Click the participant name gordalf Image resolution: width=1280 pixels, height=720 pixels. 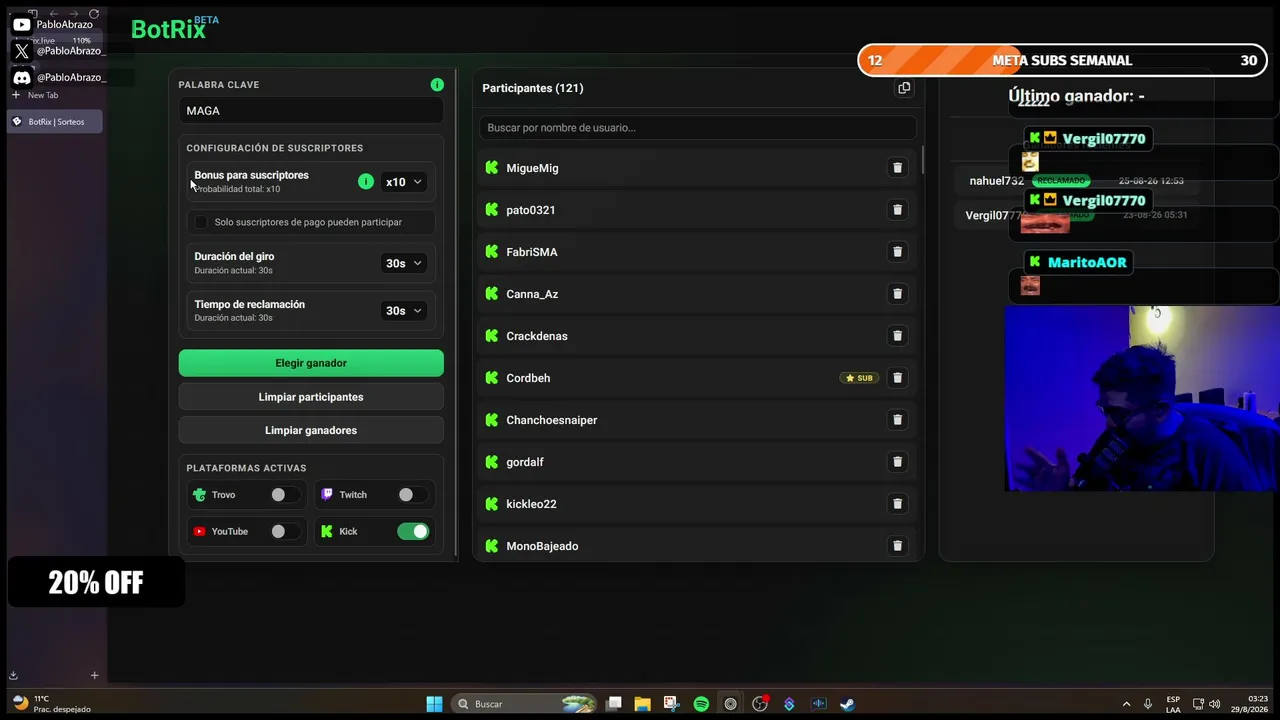525,462
